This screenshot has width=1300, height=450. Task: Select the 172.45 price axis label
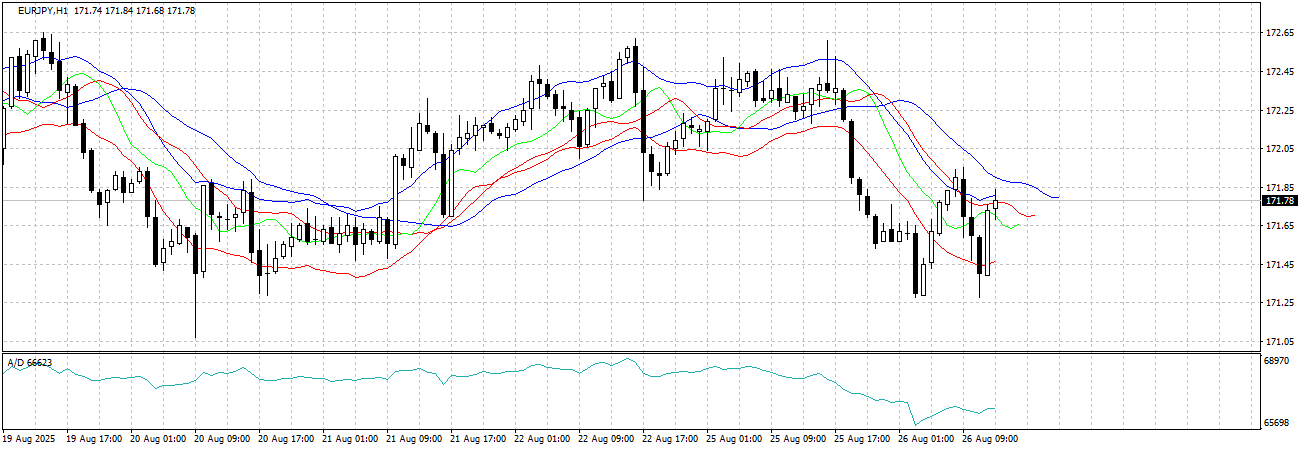[x=1279, y=72]
